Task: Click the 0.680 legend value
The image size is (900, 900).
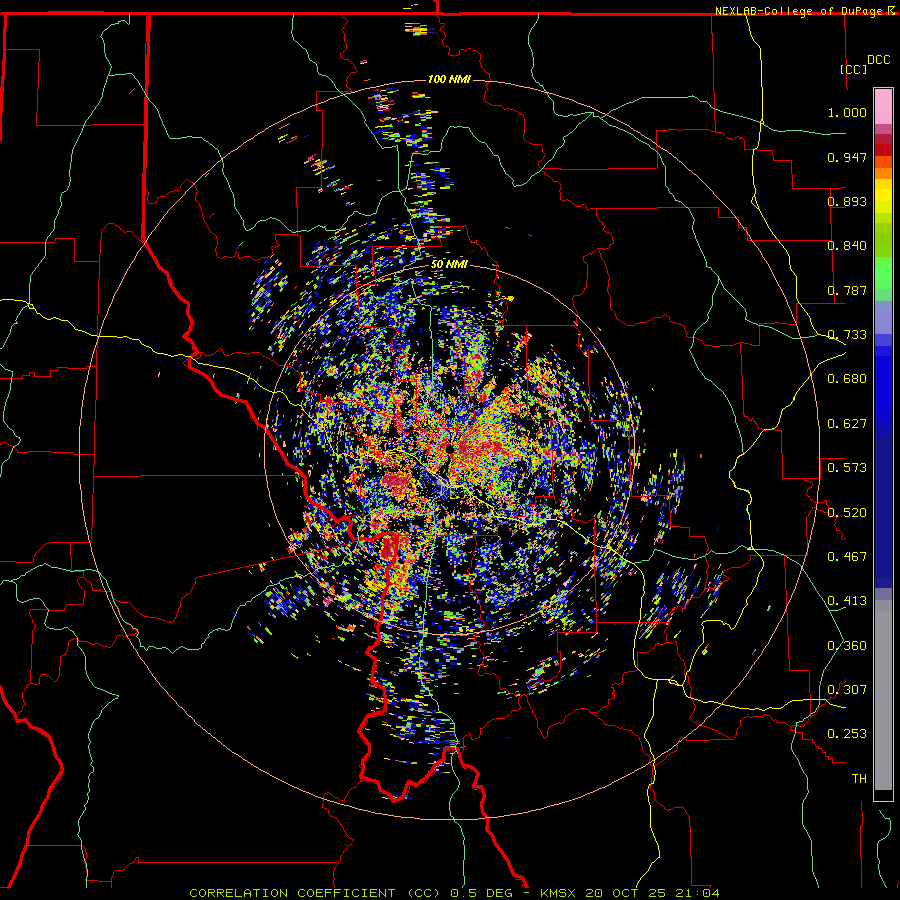Action: point(847,379)
